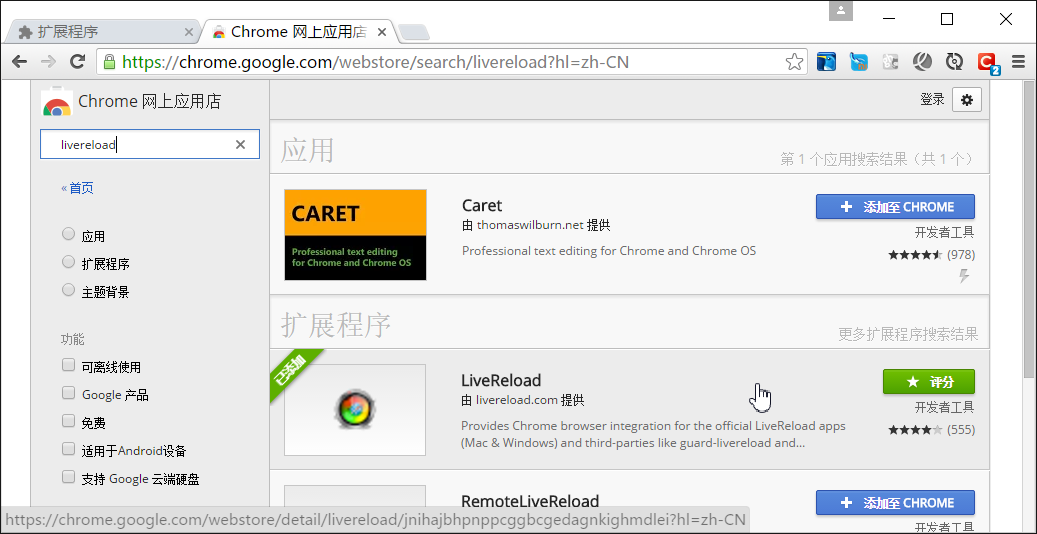Add Caret to Chrome
1037x534 pixels.
[x=895, y=206]
